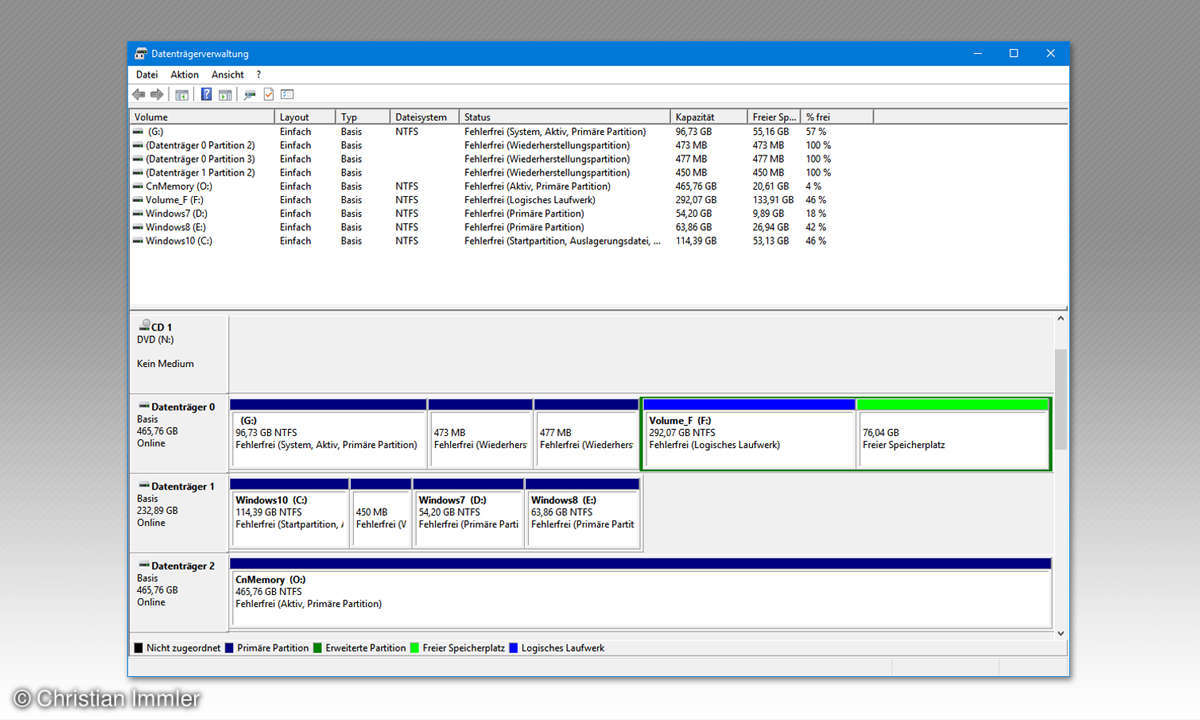Select the (G:) 96,73 GB NTFS partition block
The image size is (1200, 720).
pos(329,433)
